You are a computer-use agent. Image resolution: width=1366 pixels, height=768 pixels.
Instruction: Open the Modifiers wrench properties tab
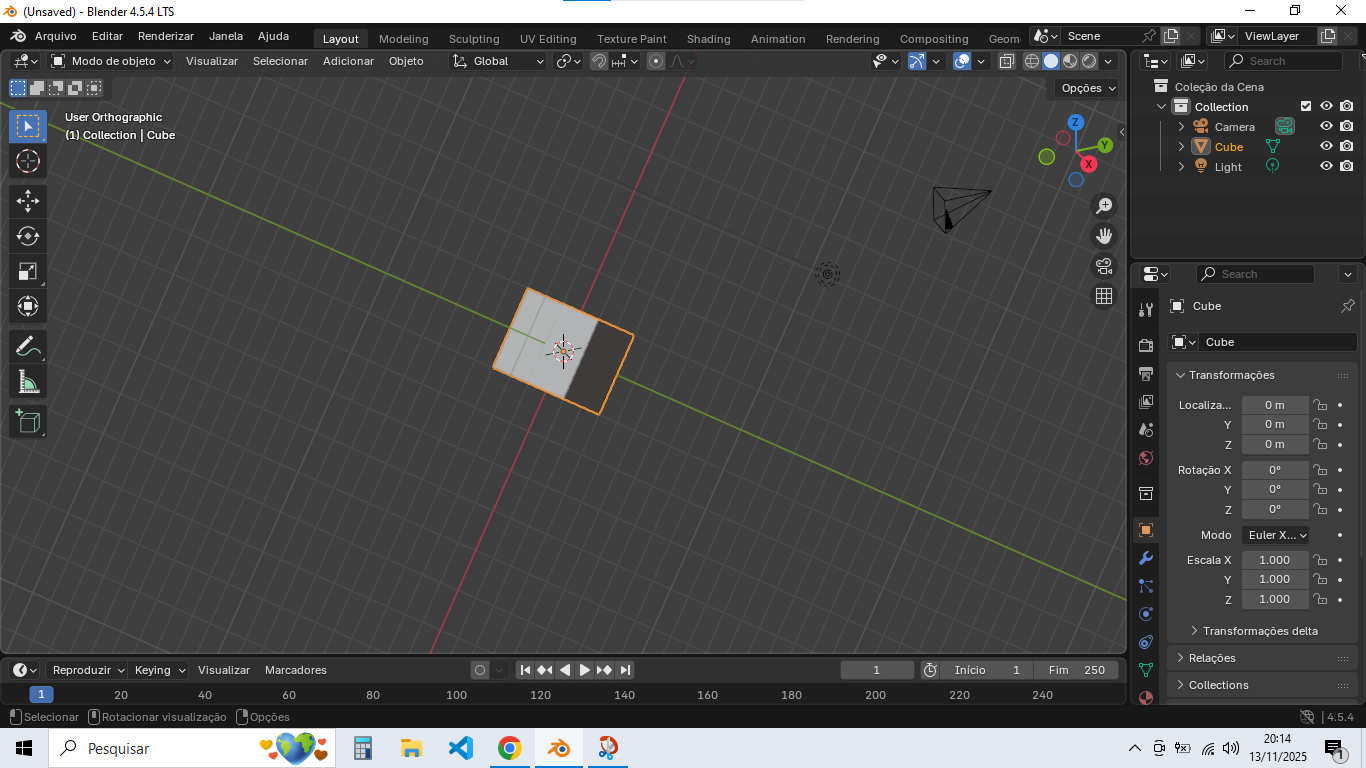point(1146,558)
